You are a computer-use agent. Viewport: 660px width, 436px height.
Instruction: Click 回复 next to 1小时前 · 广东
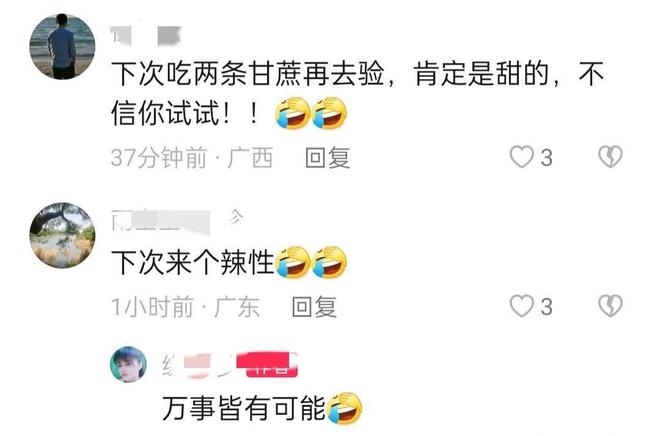[x=314, y=307]
